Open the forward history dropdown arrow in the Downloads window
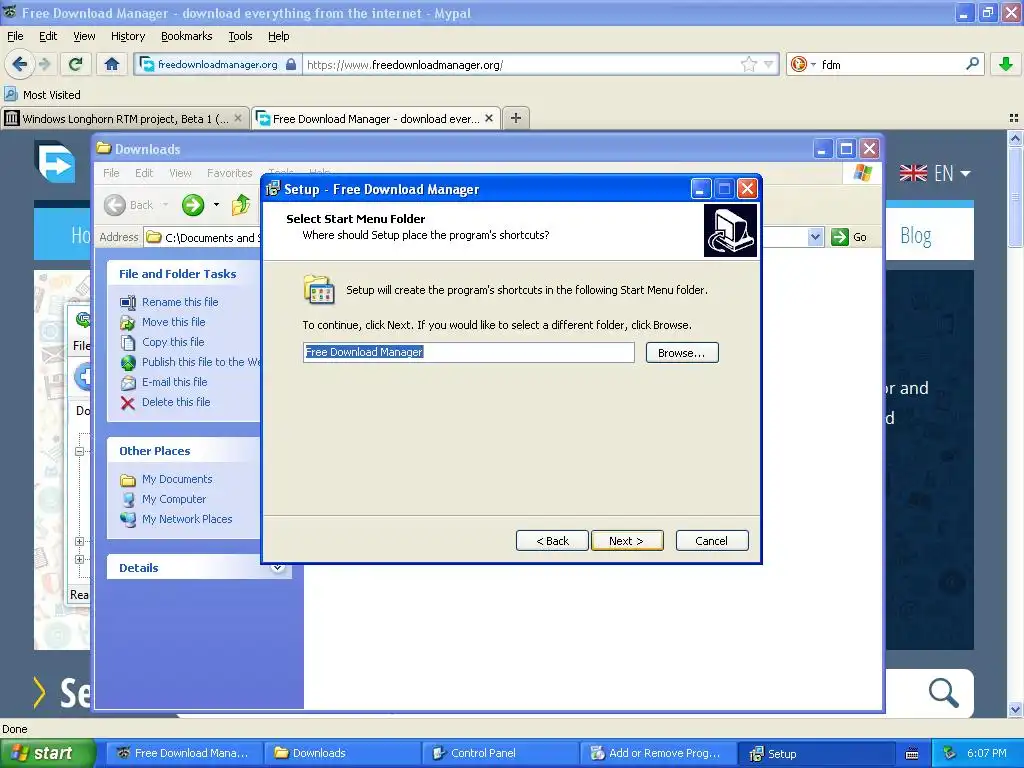This screenshot has width=1024, height=768. (x=216, y=205)
